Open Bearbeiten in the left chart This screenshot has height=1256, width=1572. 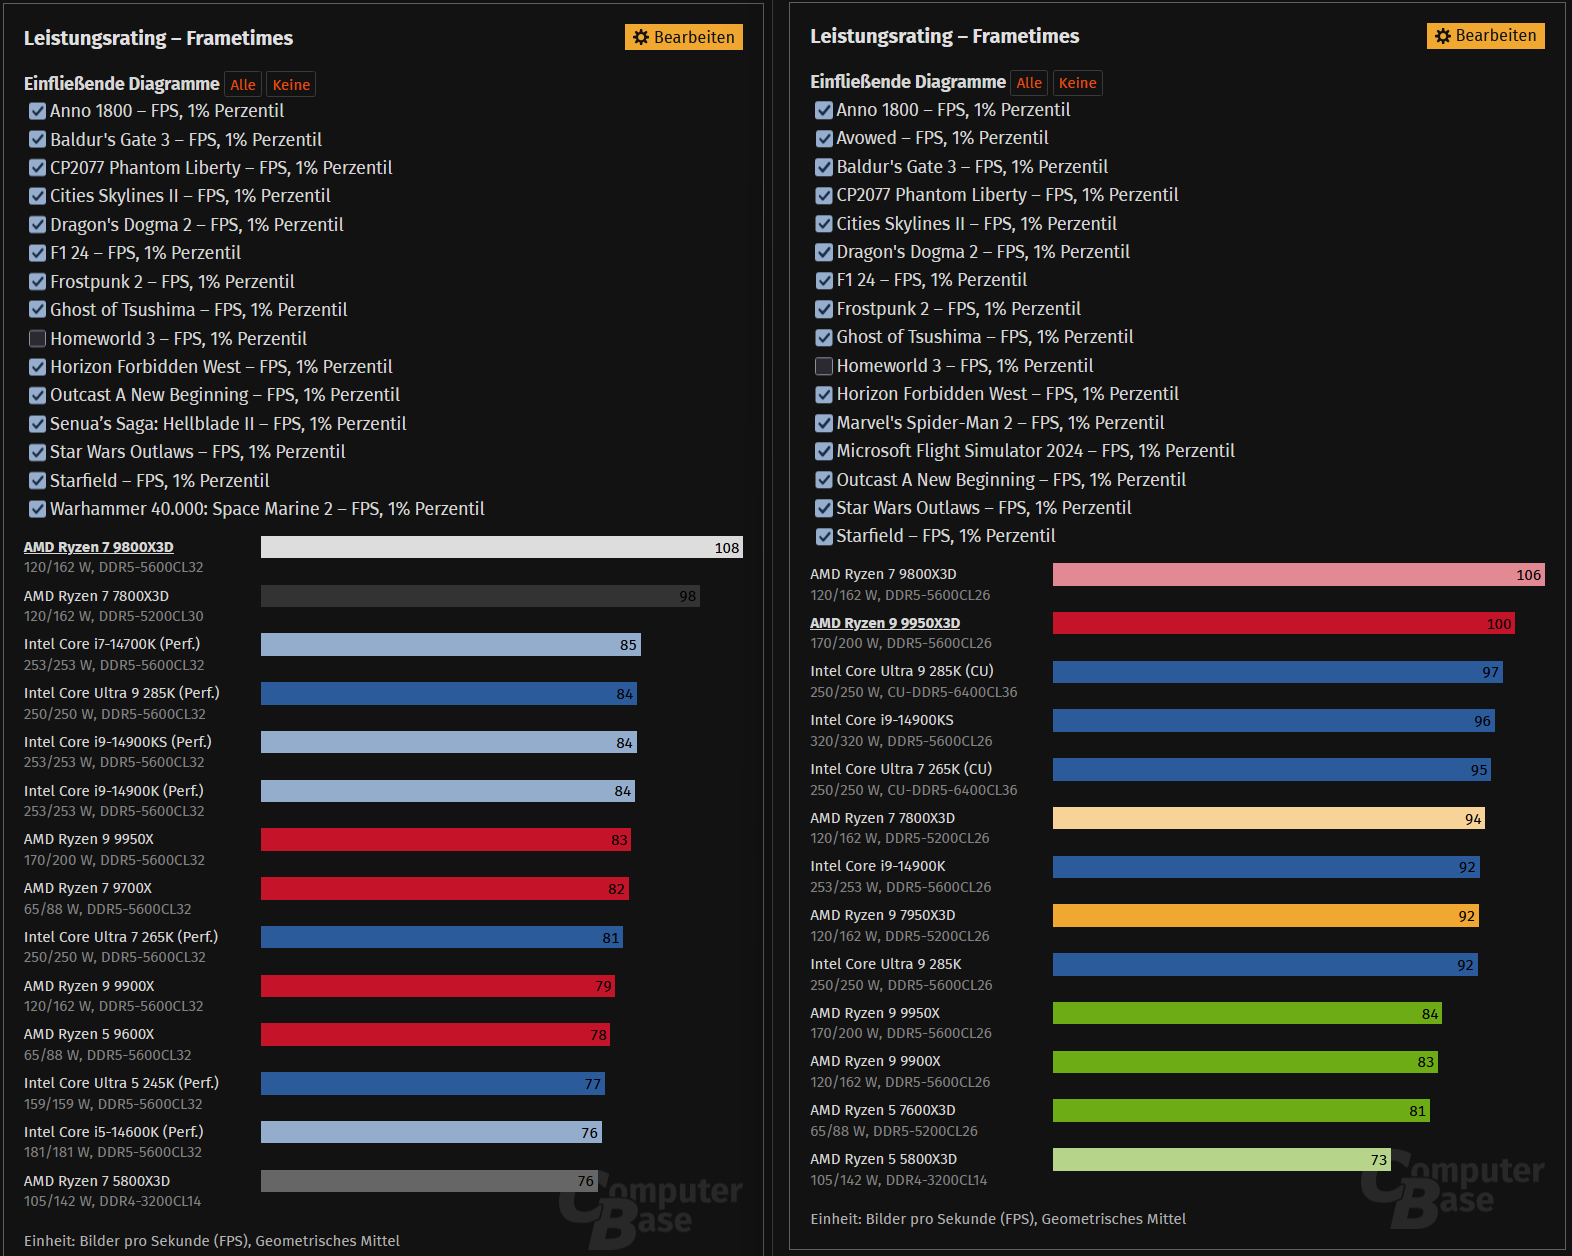tap(684, 37)
